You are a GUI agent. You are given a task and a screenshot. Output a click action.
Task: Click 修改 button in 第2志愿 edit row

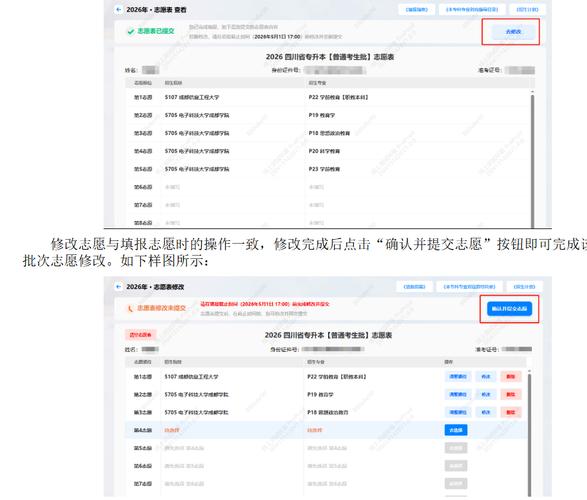pyautogui.click(x=486, y=394)
